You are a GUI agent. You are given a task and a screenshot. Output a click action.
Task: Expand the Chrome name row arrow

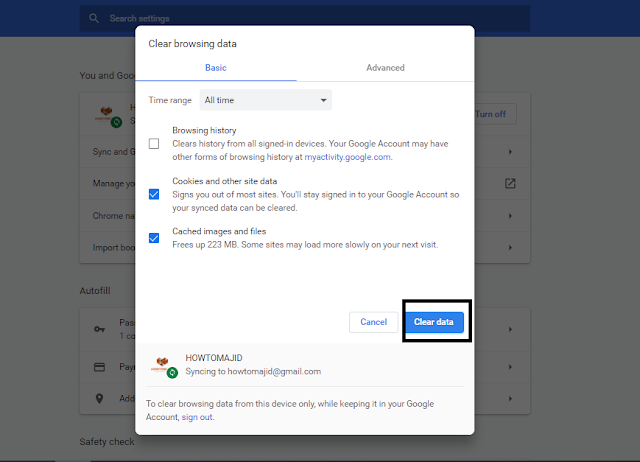[510, 215]
